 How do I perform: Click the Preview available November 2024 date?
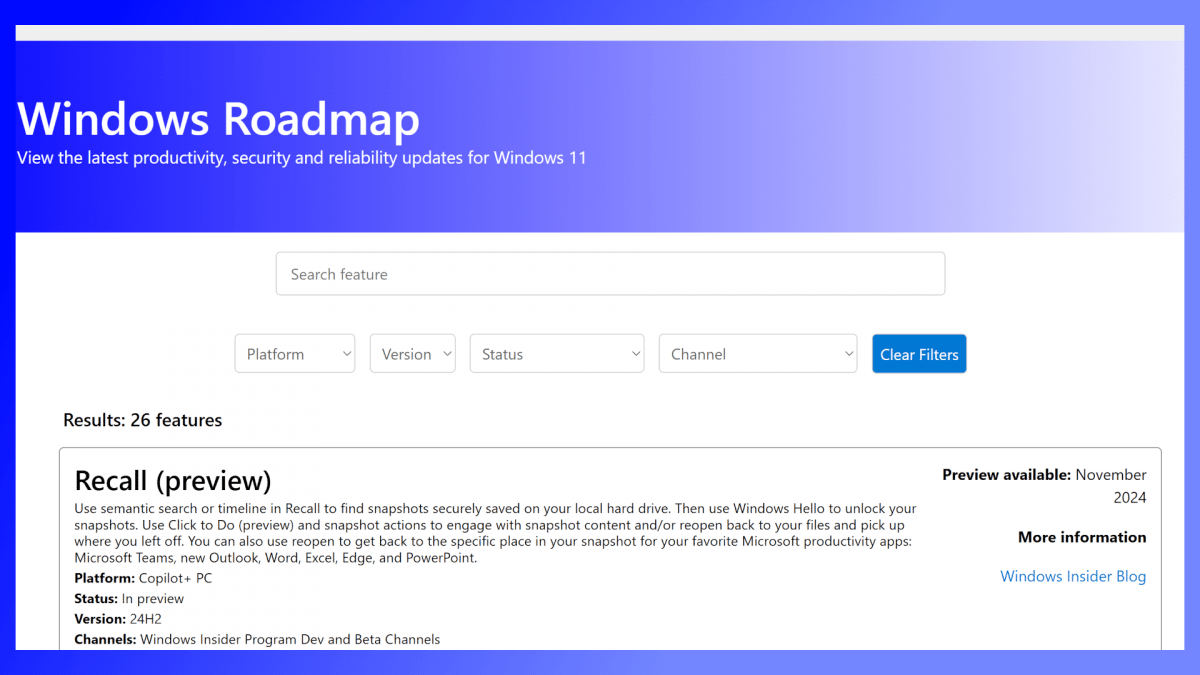(1044, 486)
